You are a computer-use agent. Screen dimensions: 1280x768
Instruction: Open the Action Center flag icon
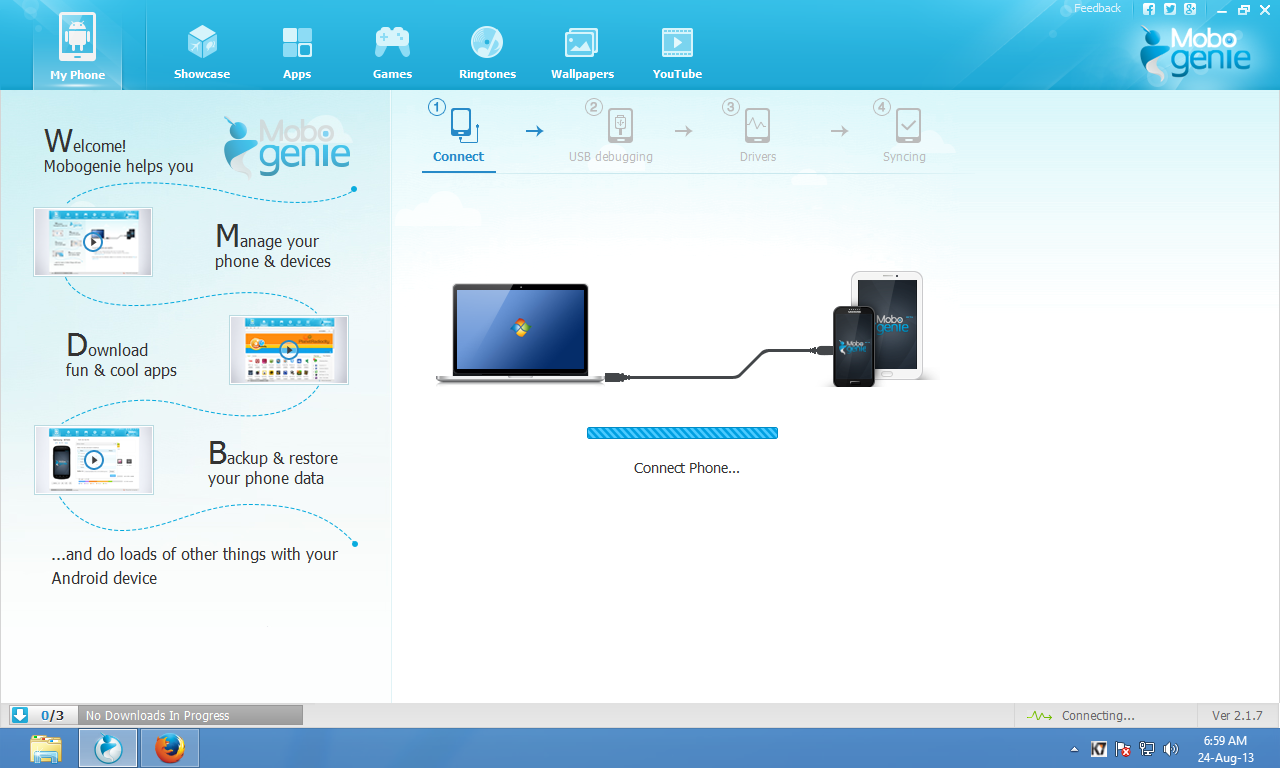(1123, 749)
